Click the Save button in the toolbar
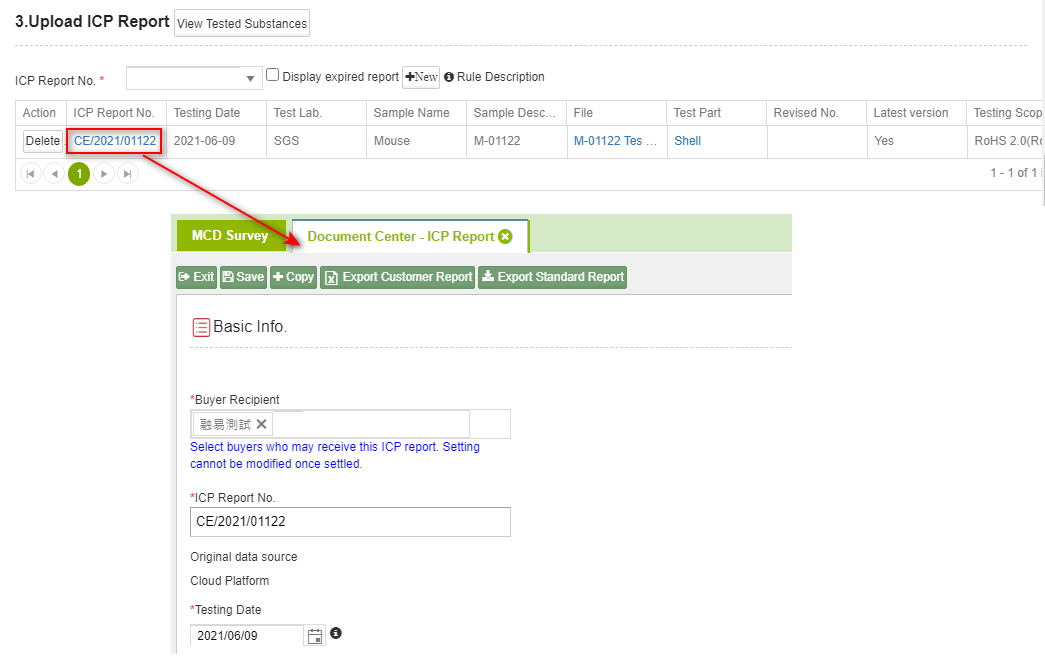The width and height of the screenshot is (1045, 657). [x=243, y=277]
